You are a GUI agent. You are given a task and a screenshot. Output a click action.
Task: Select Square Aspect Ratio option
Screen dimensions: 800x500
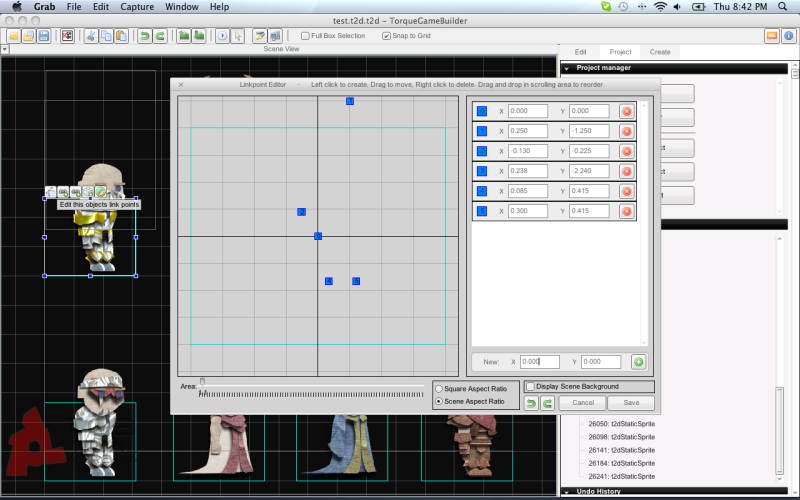(x=439, y=388)
